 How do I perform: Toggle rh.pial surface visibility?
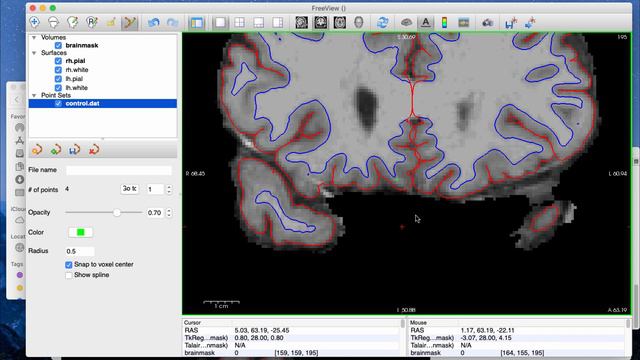click(x=58, y=61)
